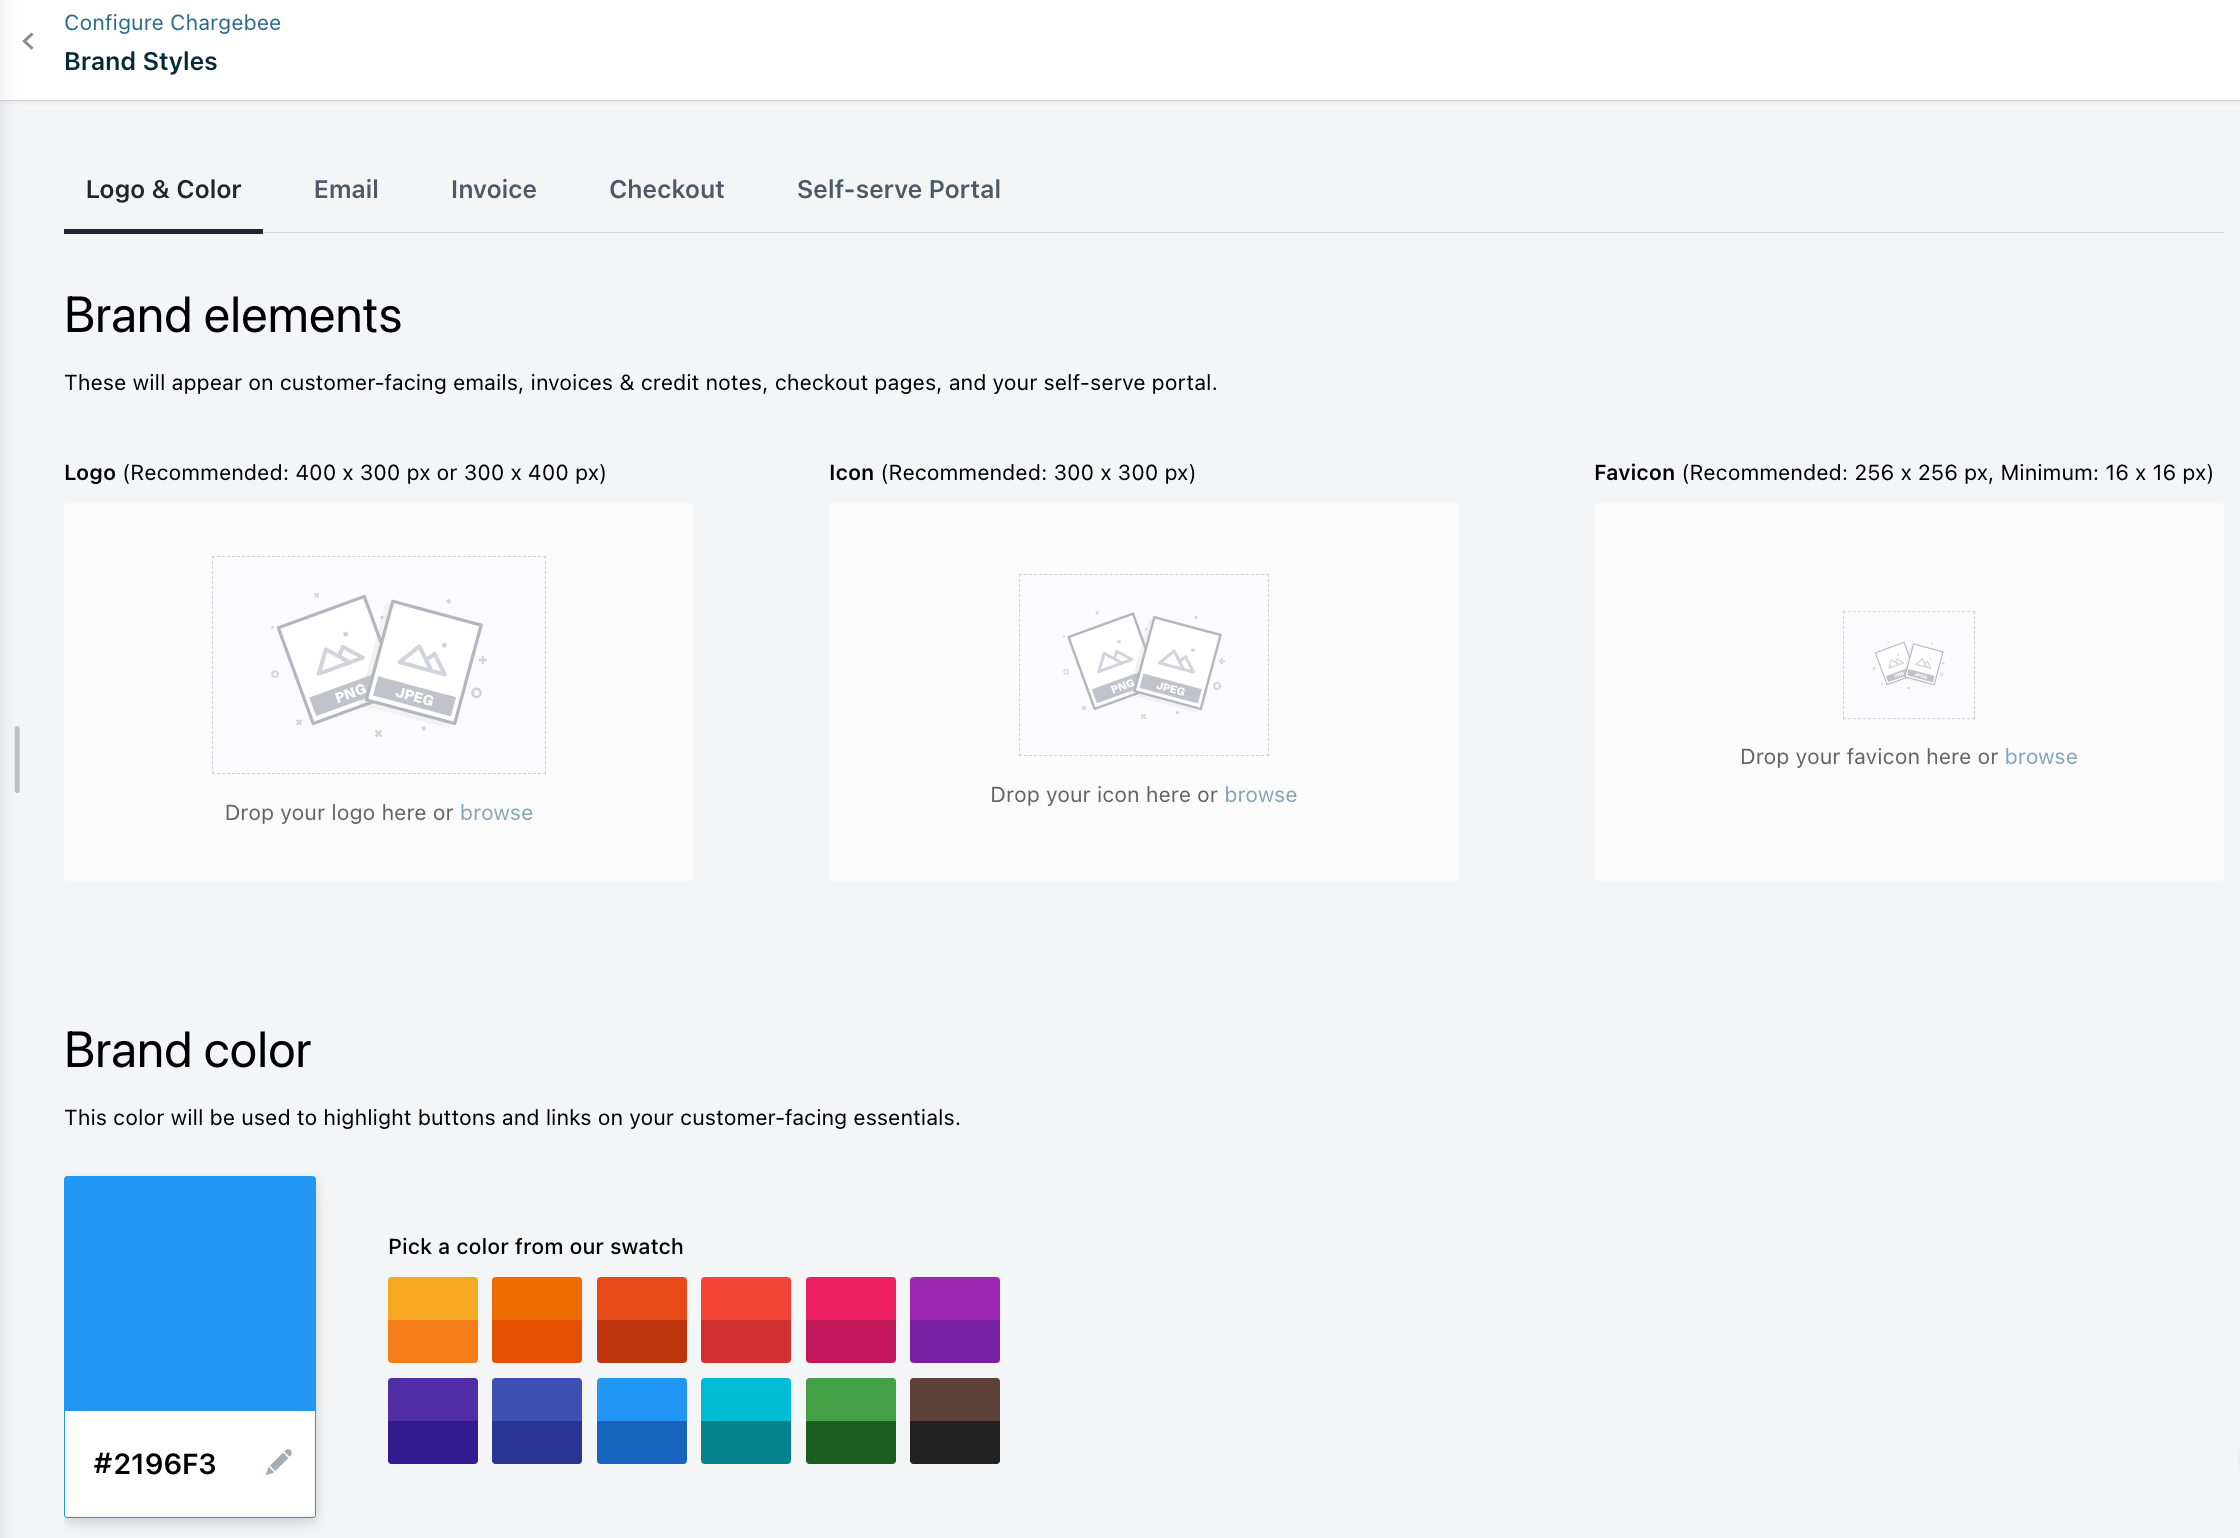Go back using the left chevron arrow
Screen dimensions: 2240x1538
[28, 41]
